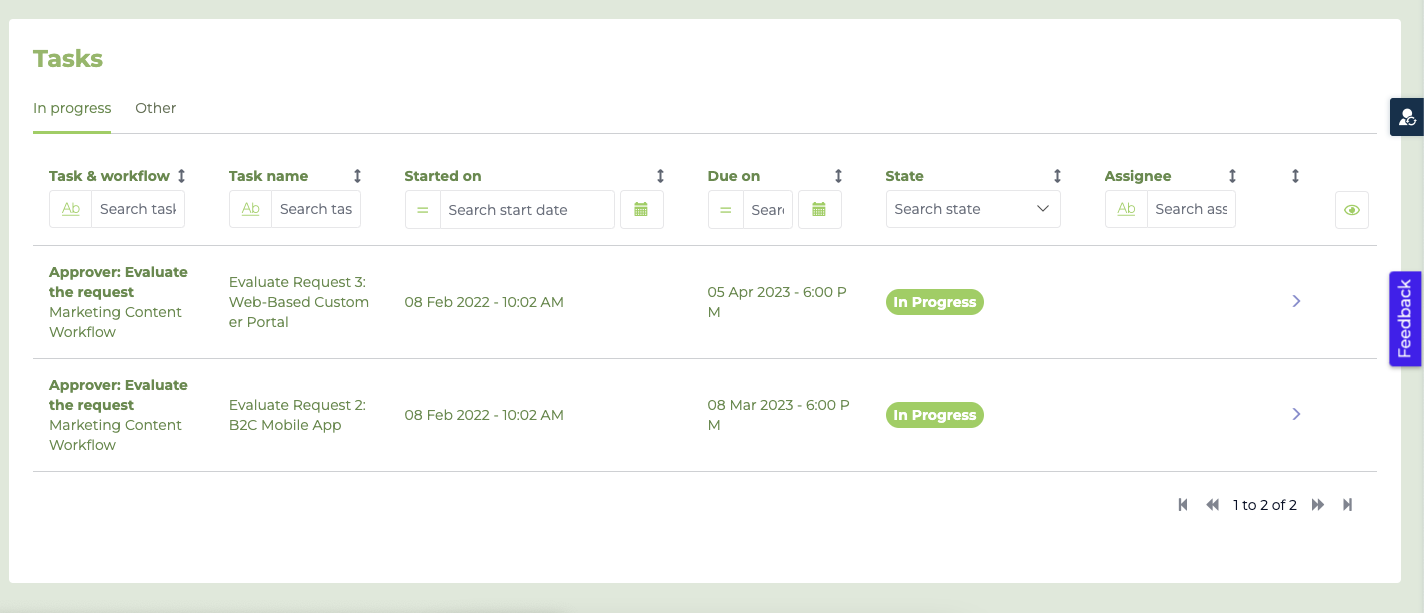Open Request 2 task with chevron arrow
1424x613 pixels.
(x=1296, y=414)
